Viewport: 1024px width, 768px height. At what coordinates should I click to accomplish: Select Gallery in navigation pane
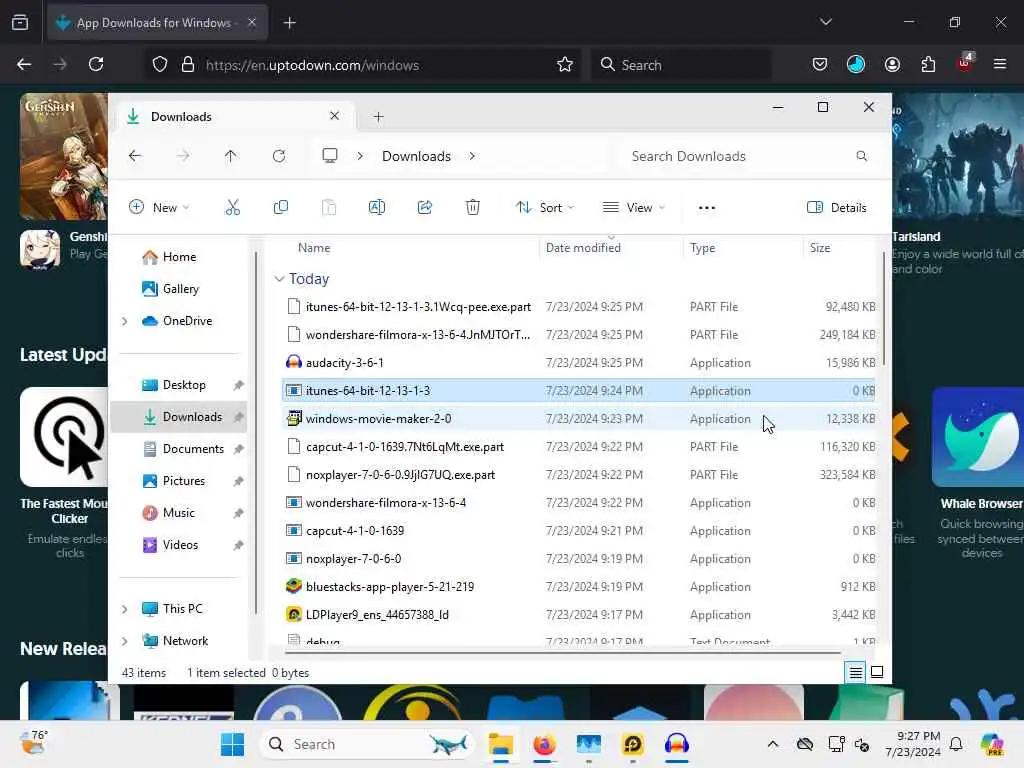pyautogui.click(x=181, y=289)
